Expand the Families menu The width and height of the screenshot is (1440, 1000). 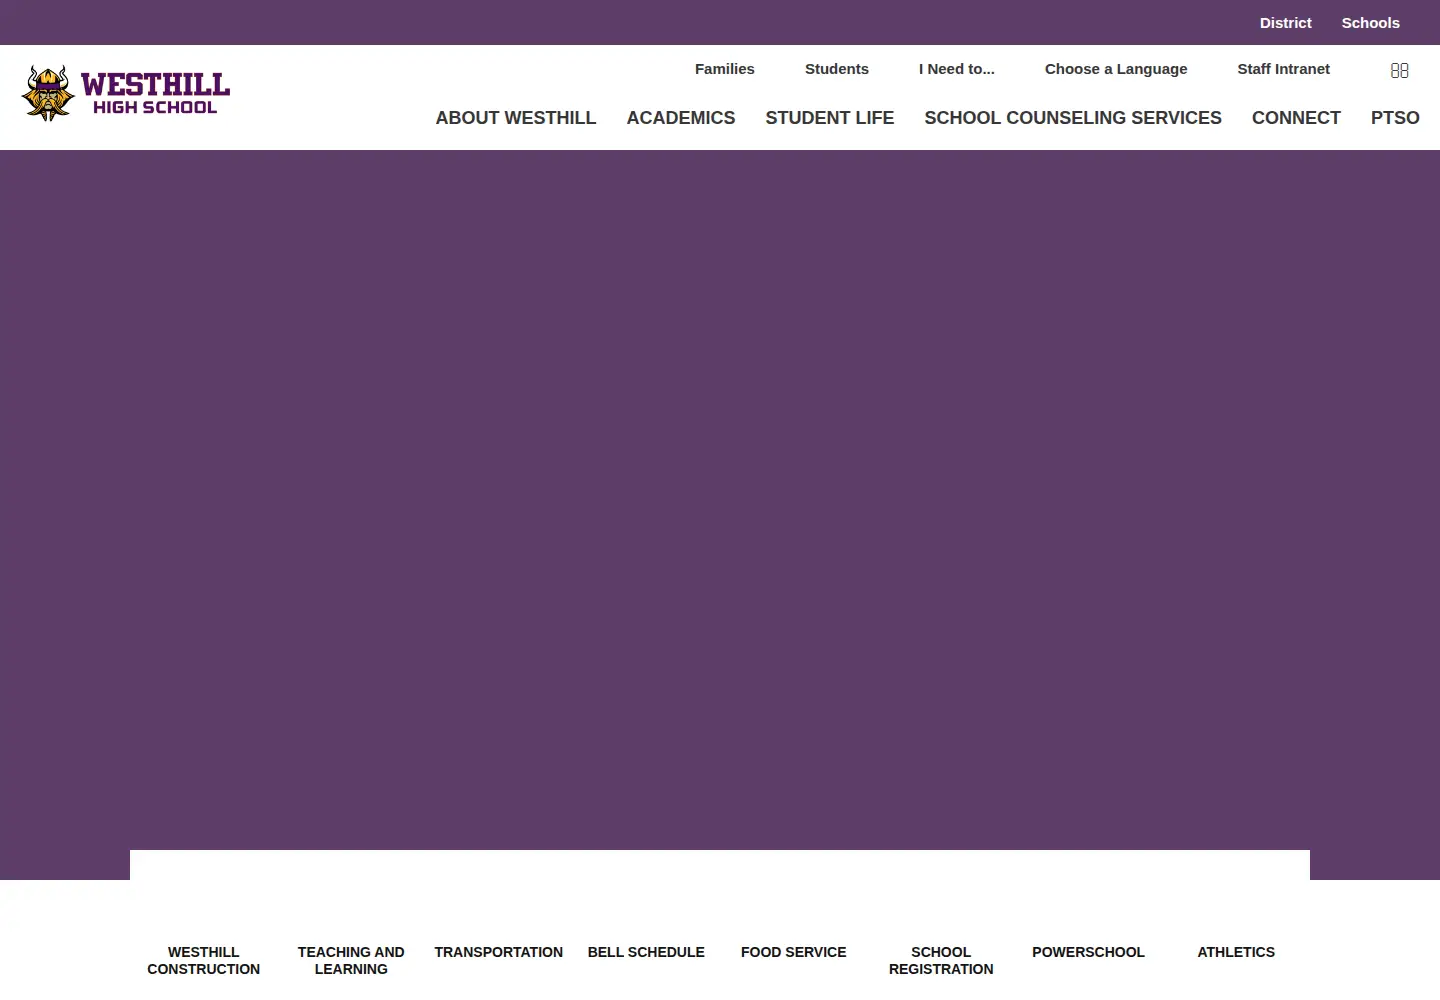725,69
